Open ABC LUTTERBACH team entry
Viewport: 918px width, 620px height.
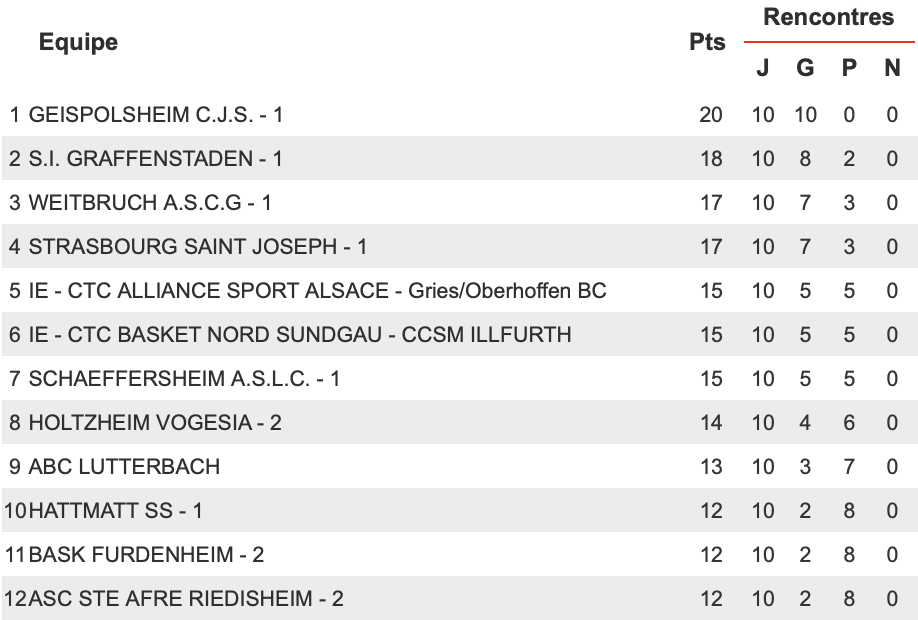[459, 467]
